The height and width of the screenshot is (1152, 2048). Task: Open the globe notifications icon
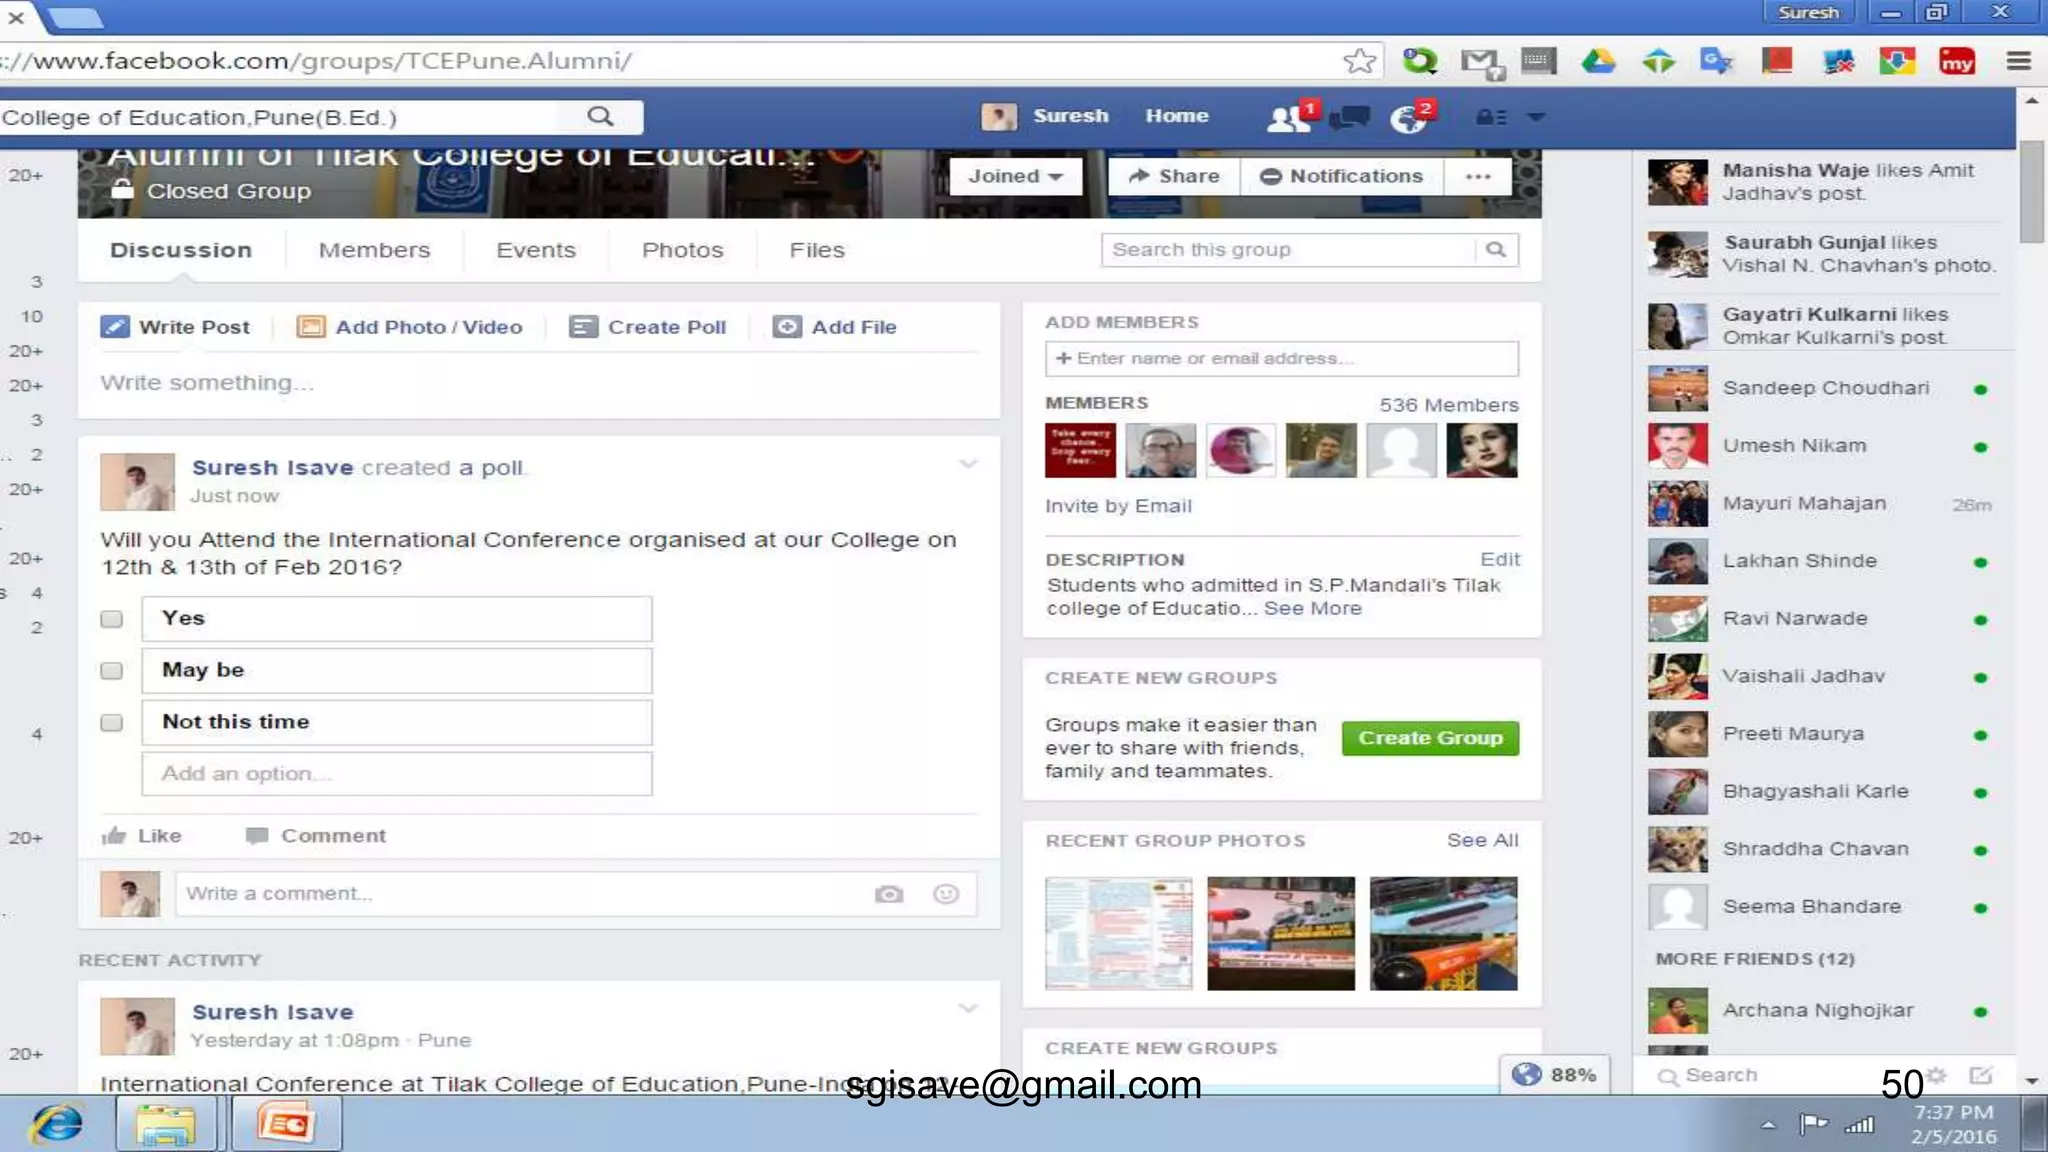click(1408, 118)
